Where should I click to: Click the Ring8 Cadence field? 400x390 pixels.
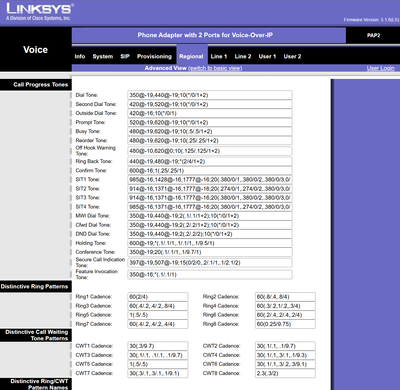(285, 324)
